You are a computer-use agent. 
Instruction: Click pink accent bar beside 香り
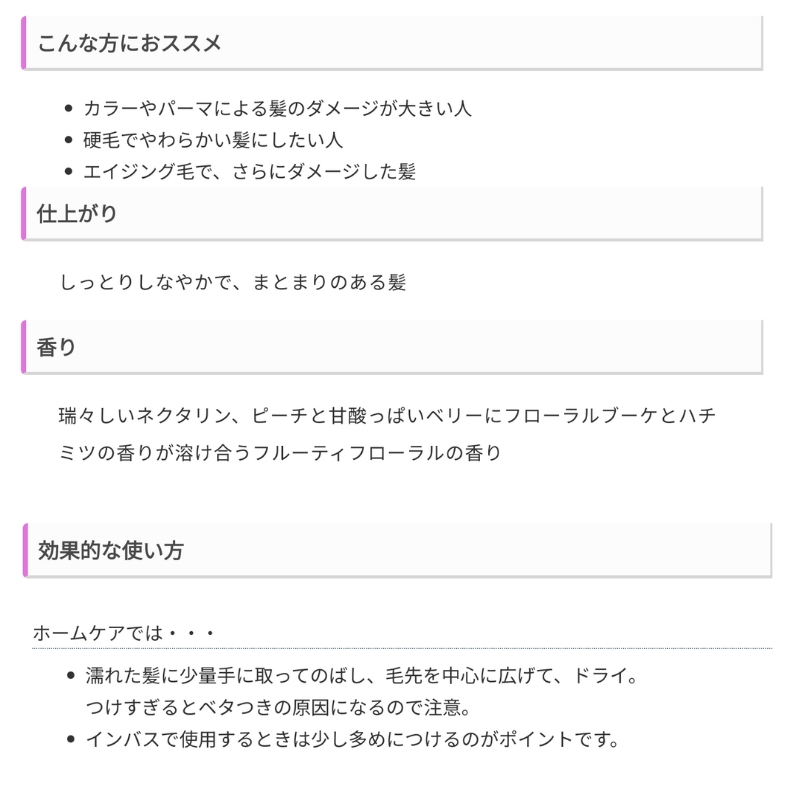tap(23, 347)
